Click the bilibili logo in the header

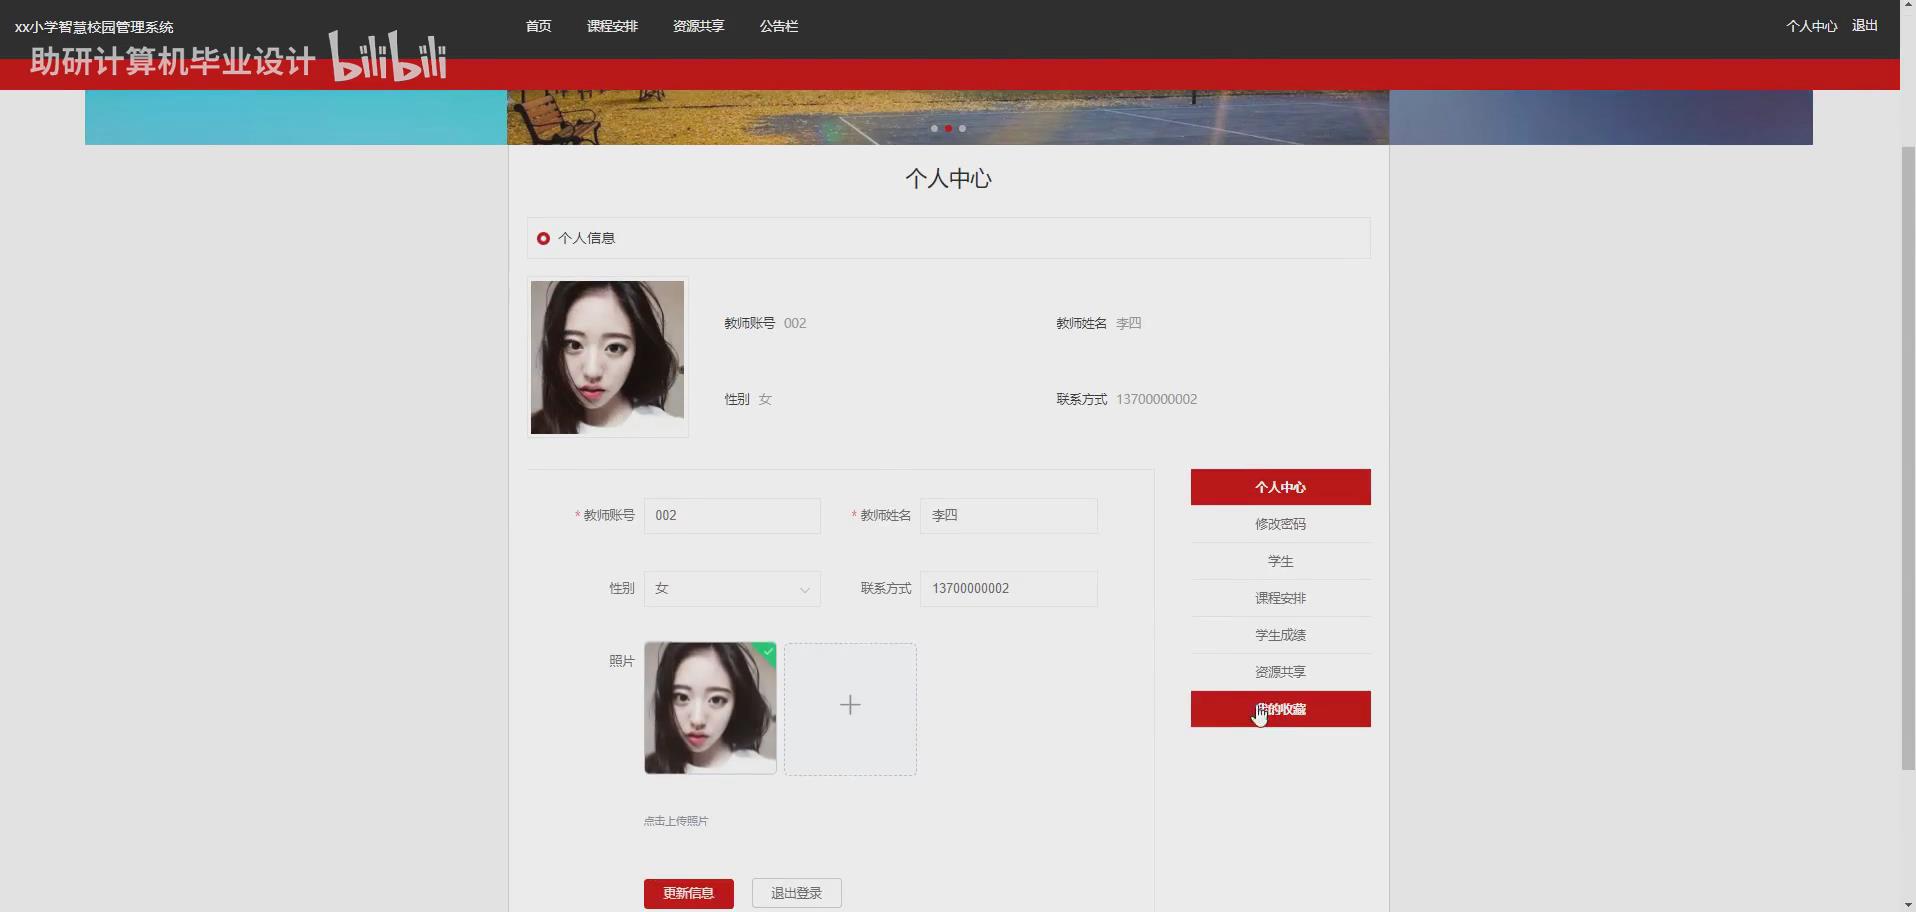(388, 55)
